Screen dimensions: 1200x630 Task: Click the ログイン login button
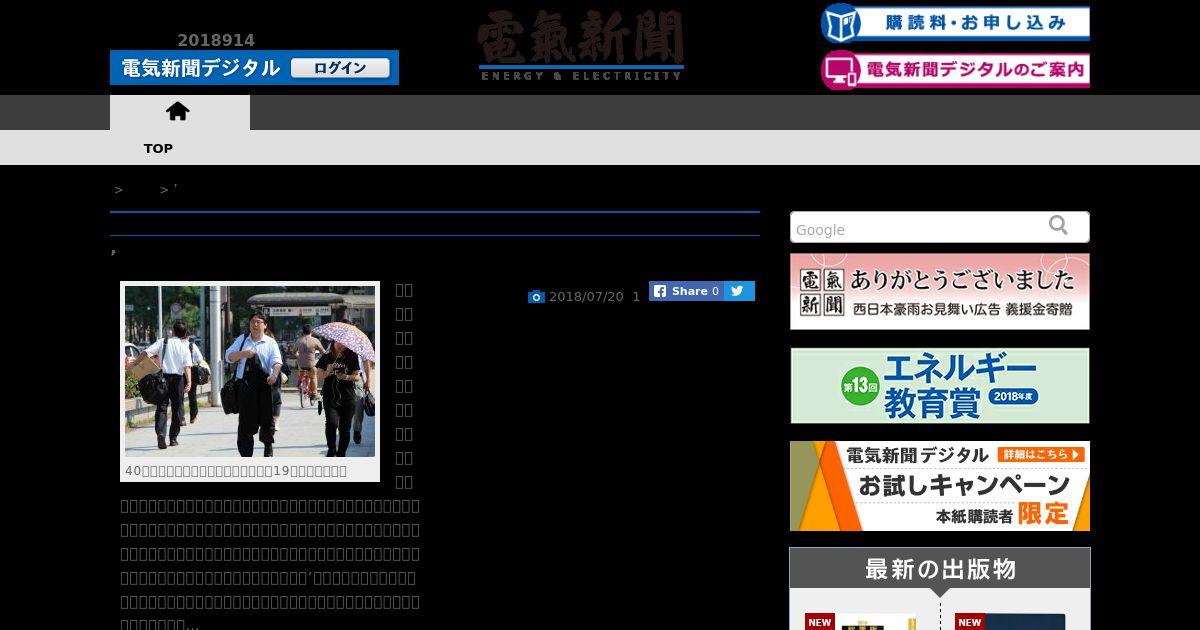340,68
